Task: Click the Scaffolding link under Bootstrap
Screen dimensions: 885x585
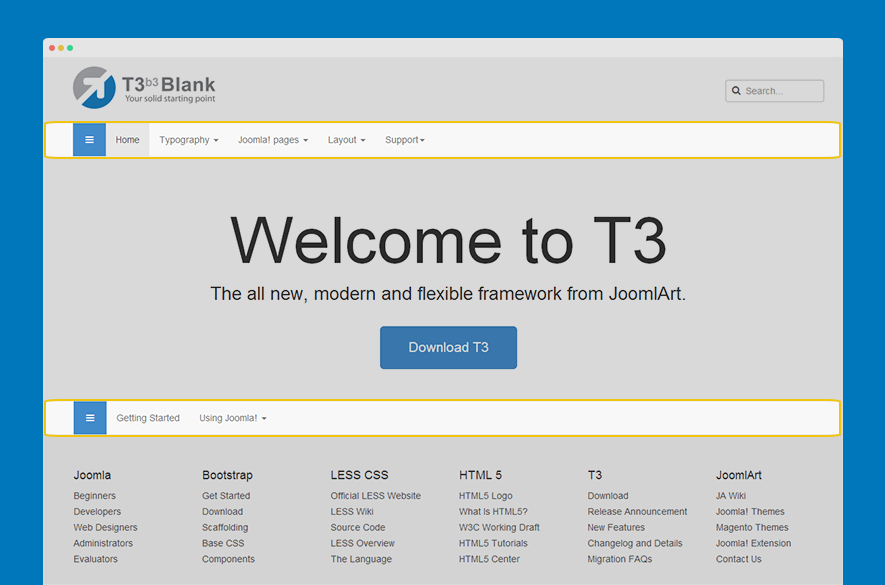Action: (x=227, y=528)
